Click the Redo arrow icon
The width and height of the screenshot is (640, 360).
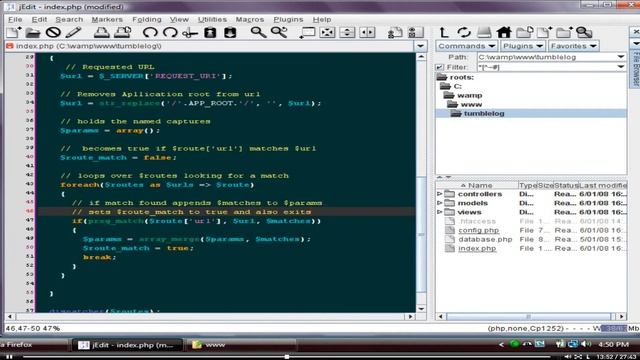click(170, 32)
